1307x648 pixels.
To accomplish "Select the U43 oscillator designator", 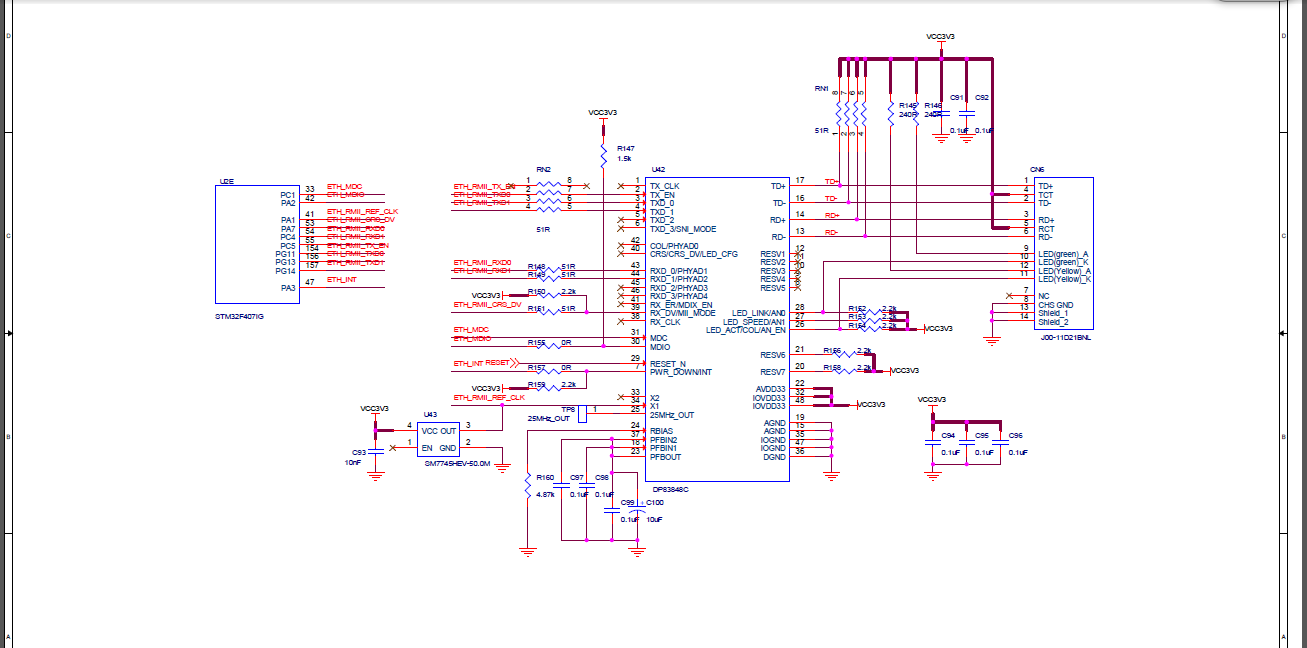I will click(x=430, y=414).
